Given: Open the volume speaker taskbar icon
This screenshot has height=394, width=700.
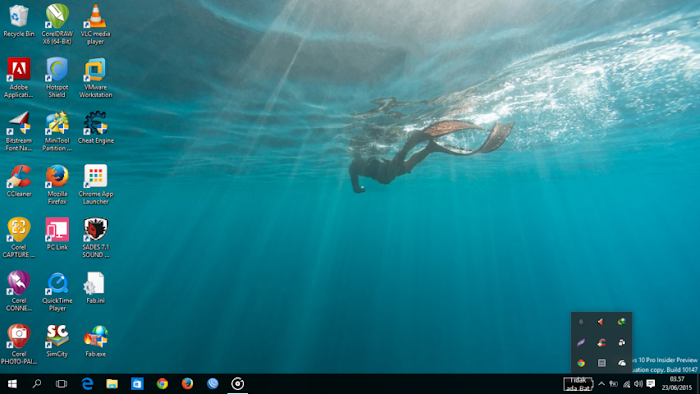Looking at the screenshot, I should pos(638,384).
